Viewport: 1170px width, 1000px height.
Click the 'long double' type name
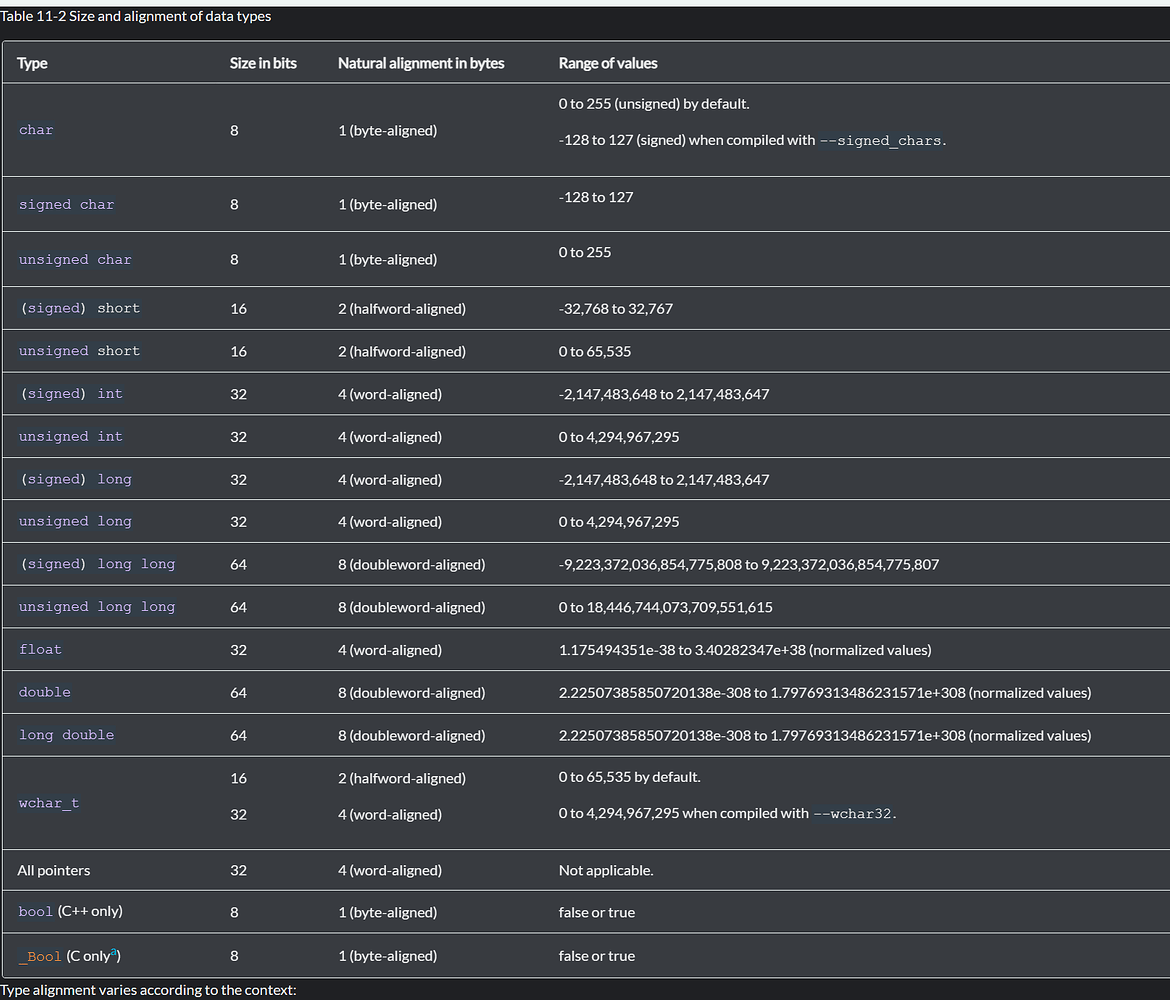pyautogui.click(x=67, y=735)
